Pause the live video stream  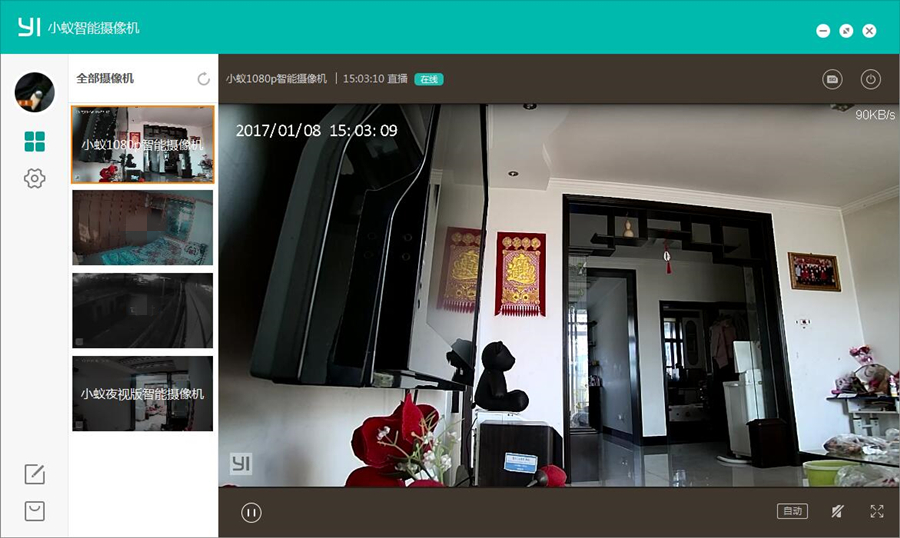tap(251, 512)
